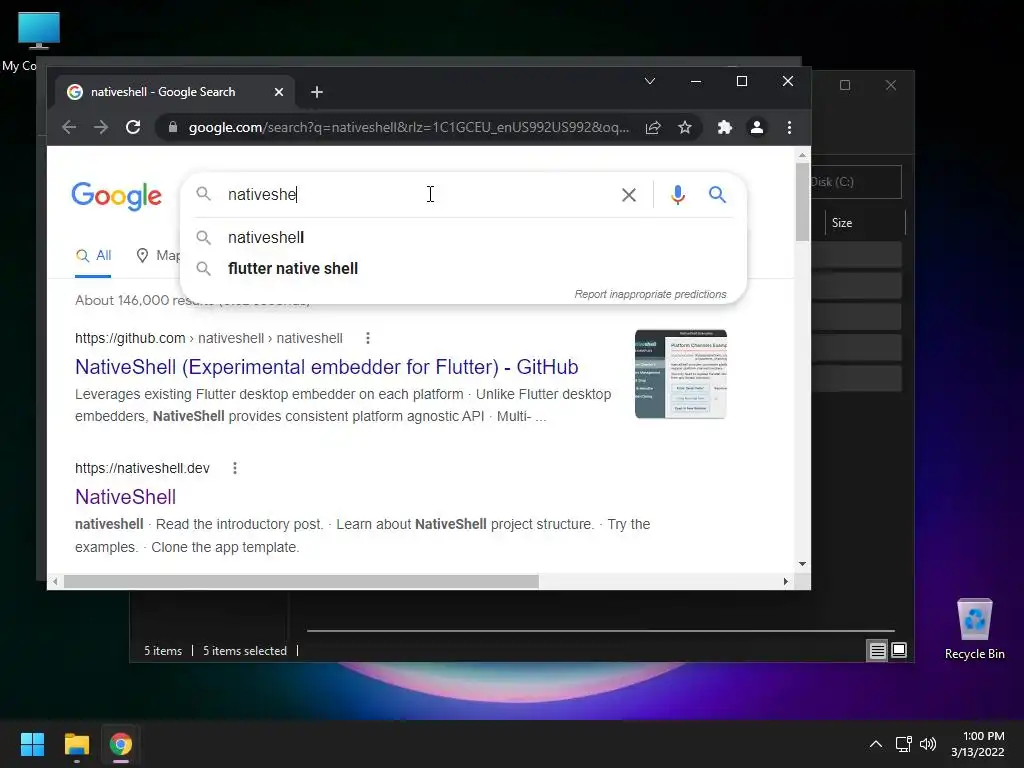The width and height of the screenshot is (1024, 768).
Task: Open the NativeShell nativeshell.dev result
Action: (x=125, y=497)
